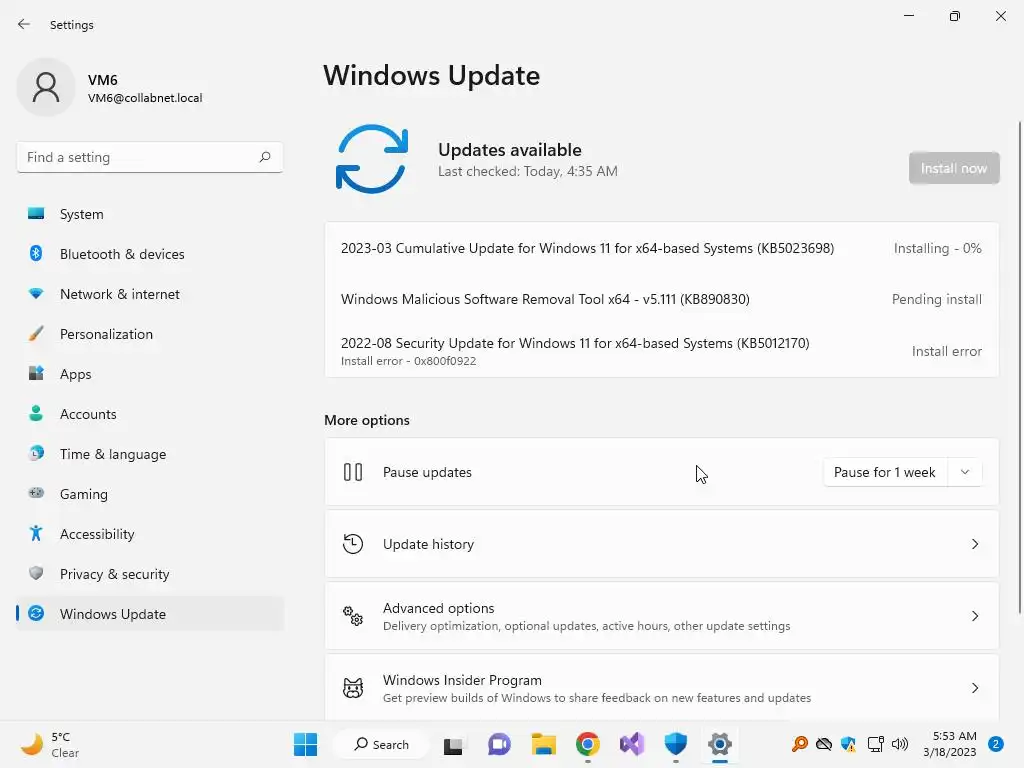Image resolution: width=1024 pixels, height=768 pixels.
Task: Open the Windows Insider Program row
Action: [662, 688]
